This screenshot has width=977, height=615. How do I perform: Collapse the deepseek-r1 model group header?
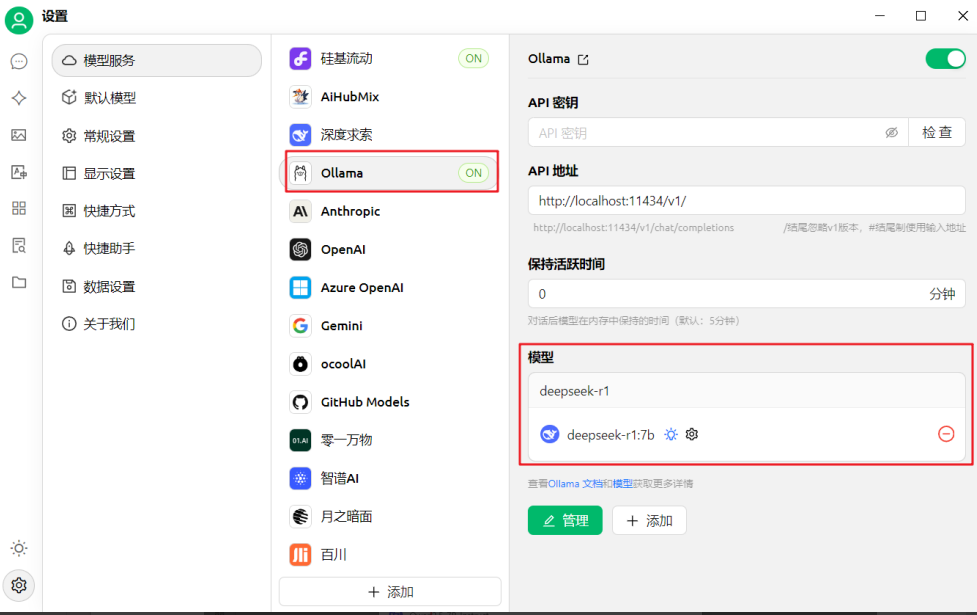click(746, 391)
